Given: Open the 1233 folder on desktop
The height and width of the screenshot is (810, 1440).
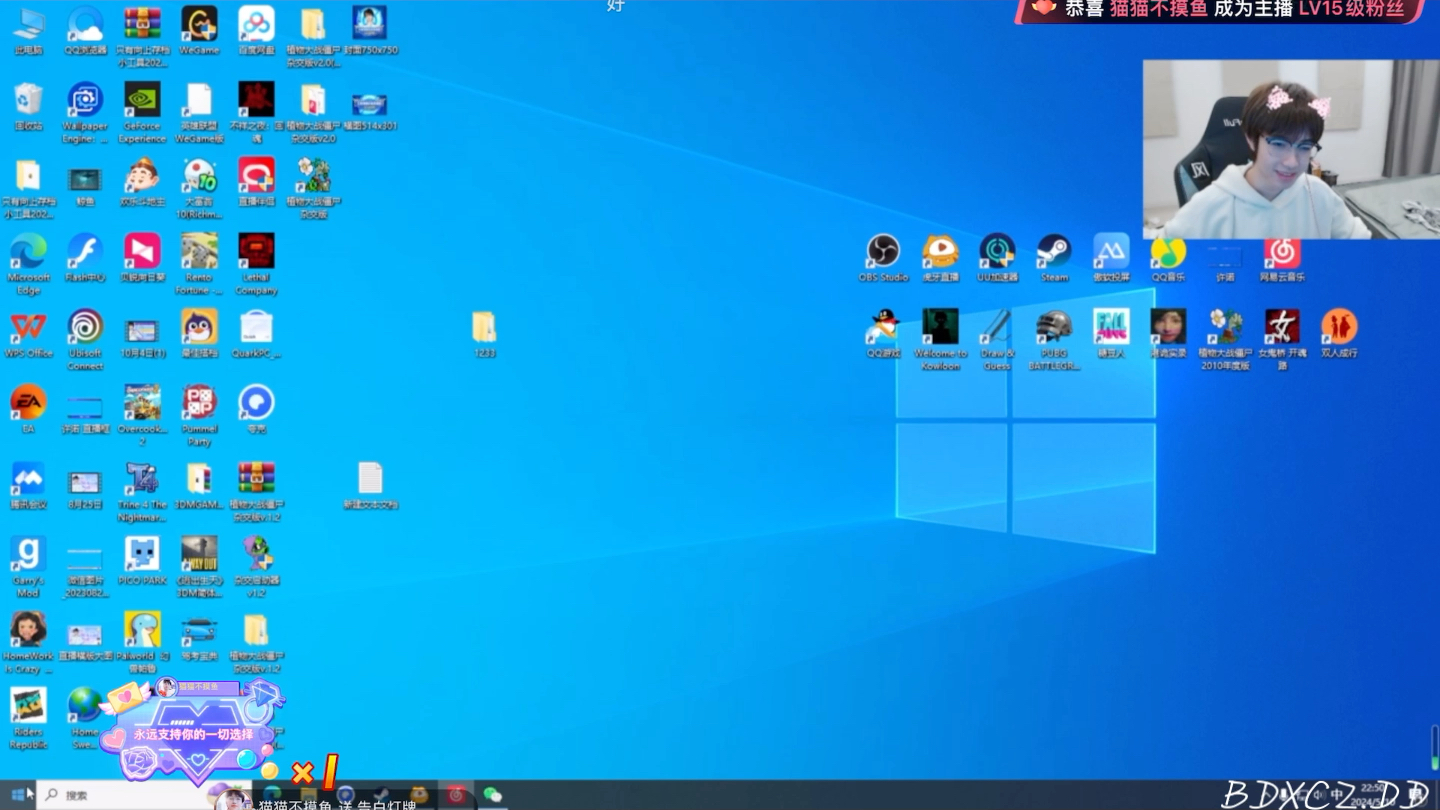Looking at the screenshot, I should pyautogui.click(x=484, y=335).
